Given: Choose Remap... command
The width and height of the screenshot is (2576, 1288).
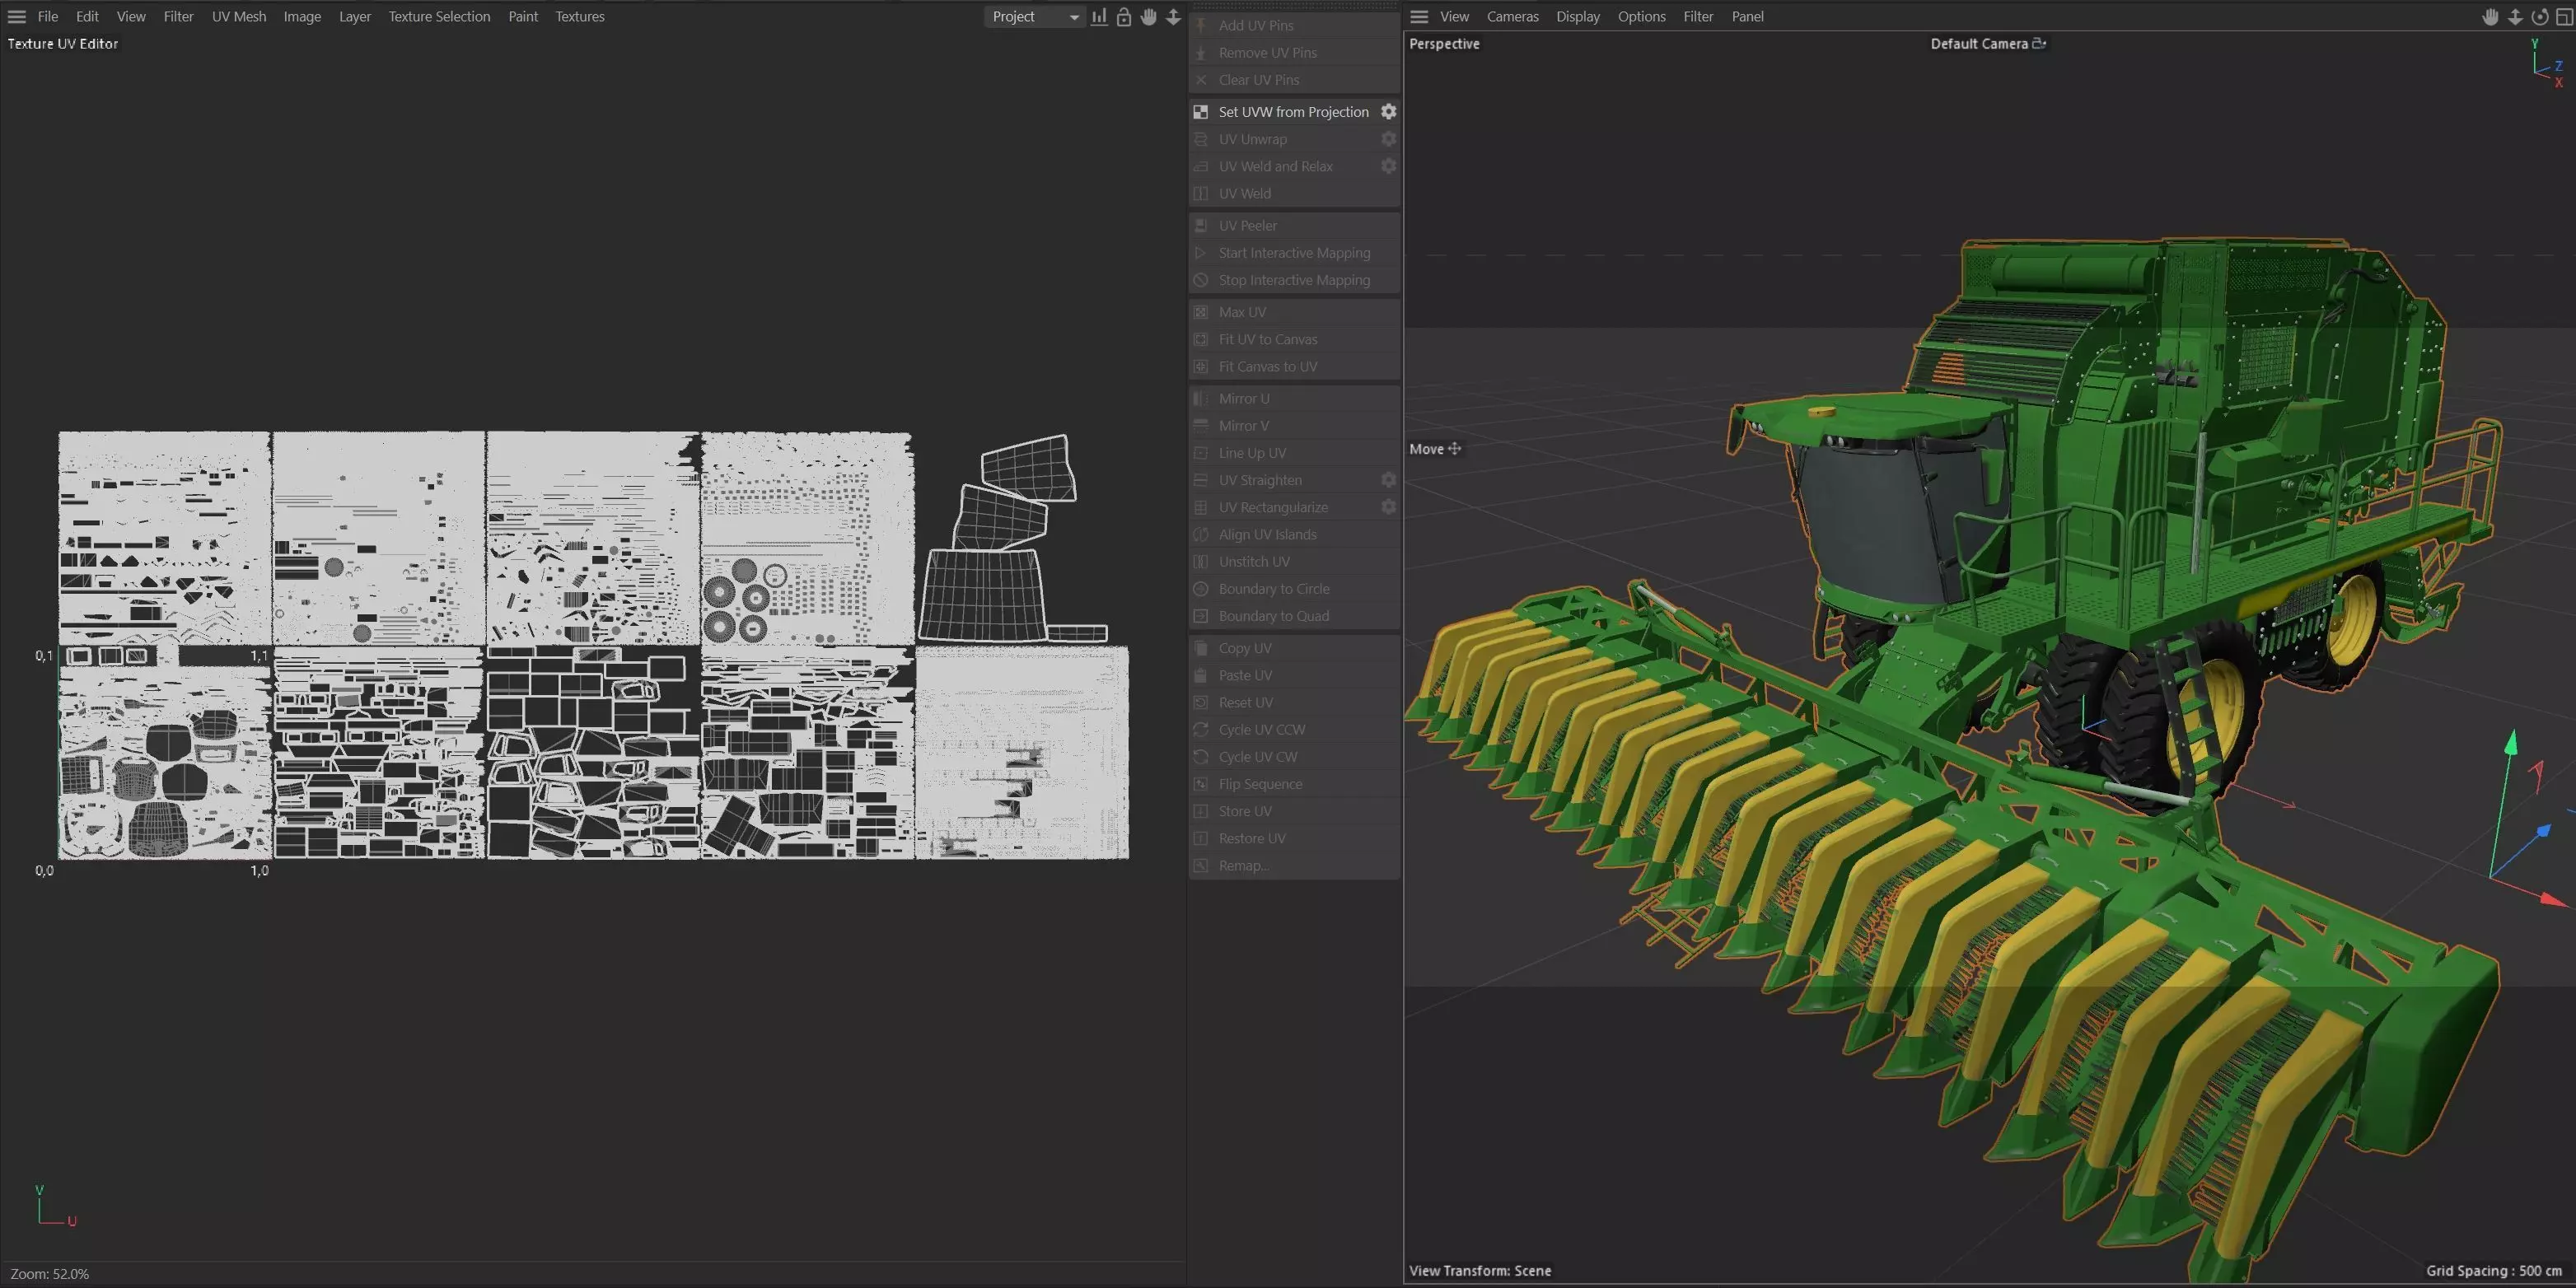Looking at the screenshot, I should click(1295, 865).
